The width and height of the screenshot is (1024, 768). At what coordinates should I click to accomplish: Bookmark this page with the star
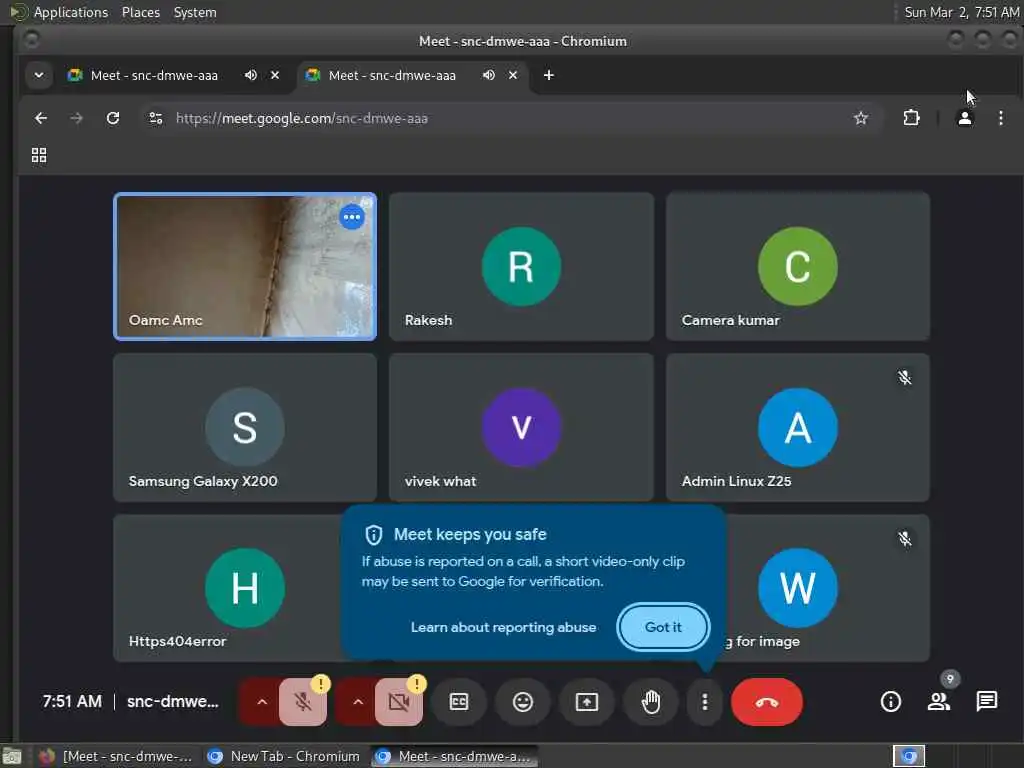(861, 118)
